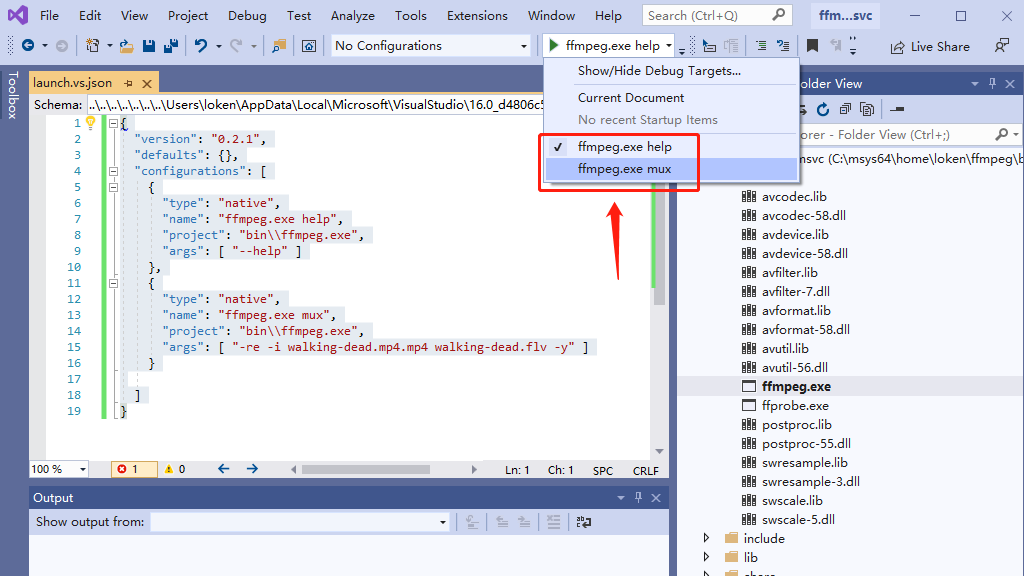Close the launch.vs.json tab
Screen dimensions: 1024x576
[x=147, y=84]
